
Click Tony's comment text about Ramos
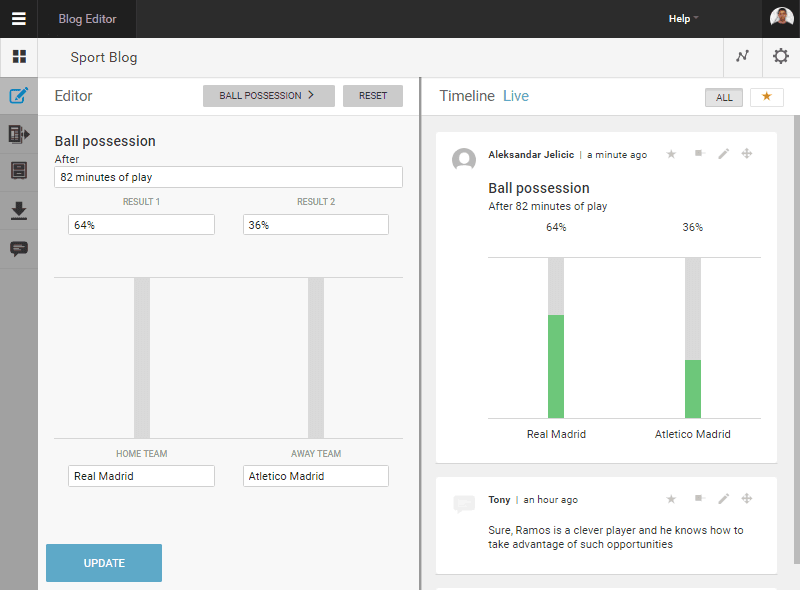pyautogui.click(x=615, y=537)
